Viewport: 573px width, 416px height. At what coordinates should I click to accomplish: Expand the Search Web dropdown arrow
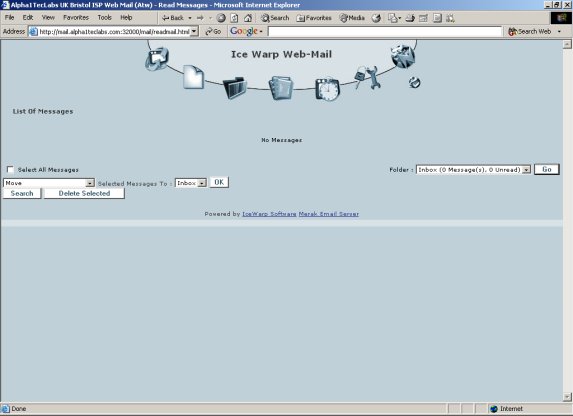(559, 32)
